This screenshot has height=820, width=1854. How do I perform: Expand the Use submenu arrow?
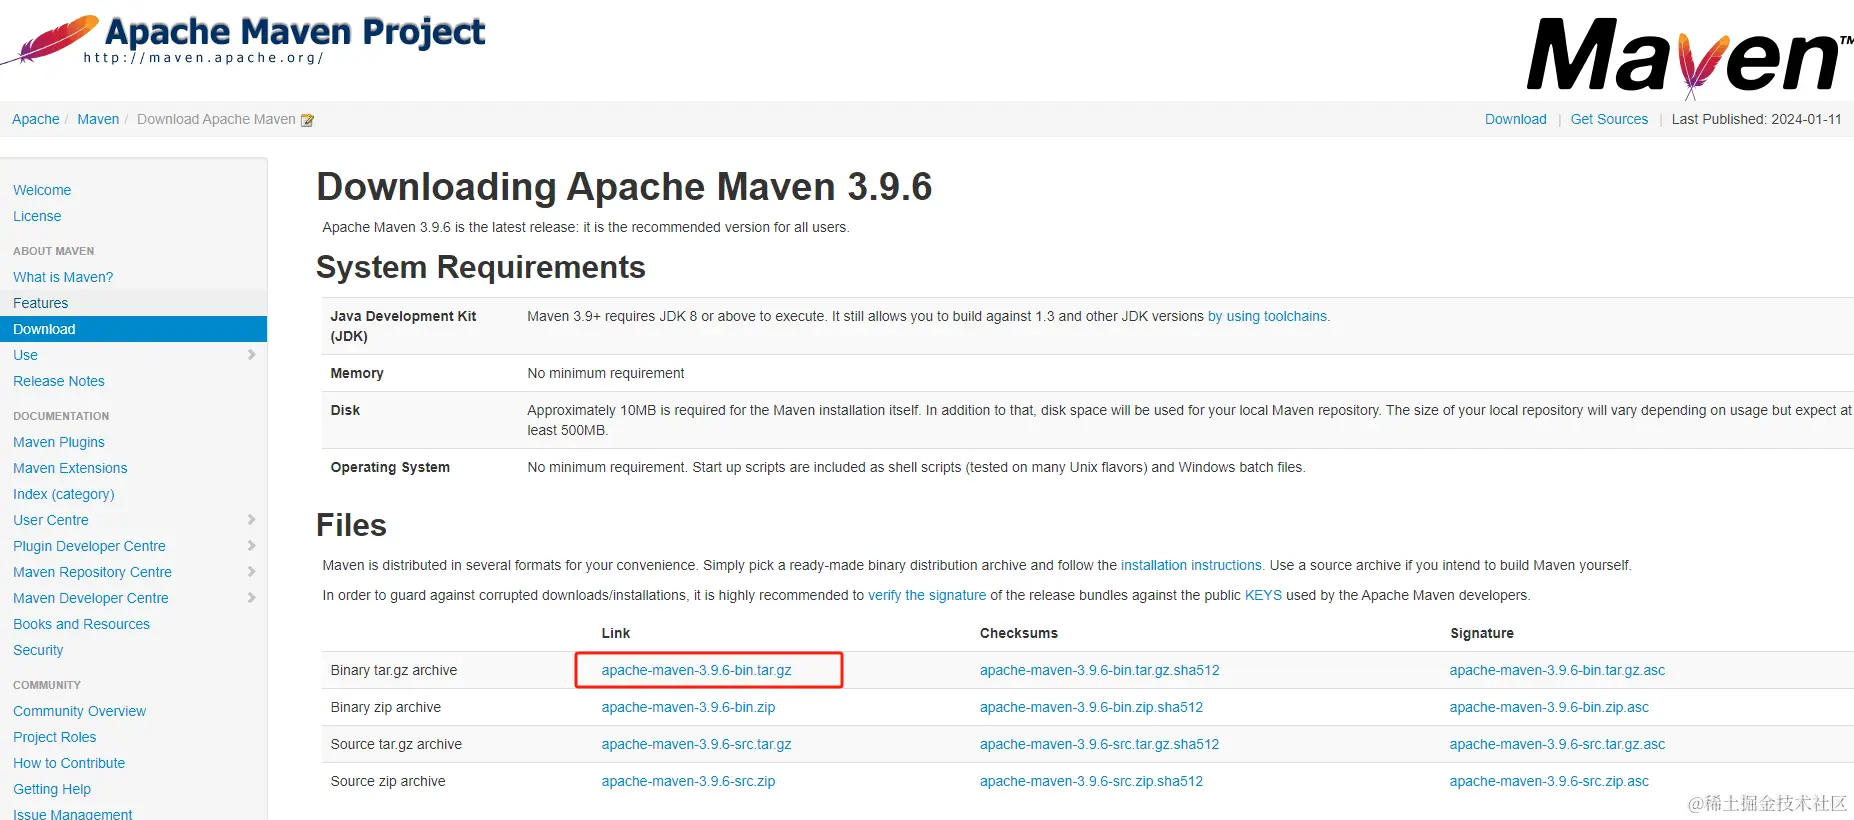click(251, 355)
